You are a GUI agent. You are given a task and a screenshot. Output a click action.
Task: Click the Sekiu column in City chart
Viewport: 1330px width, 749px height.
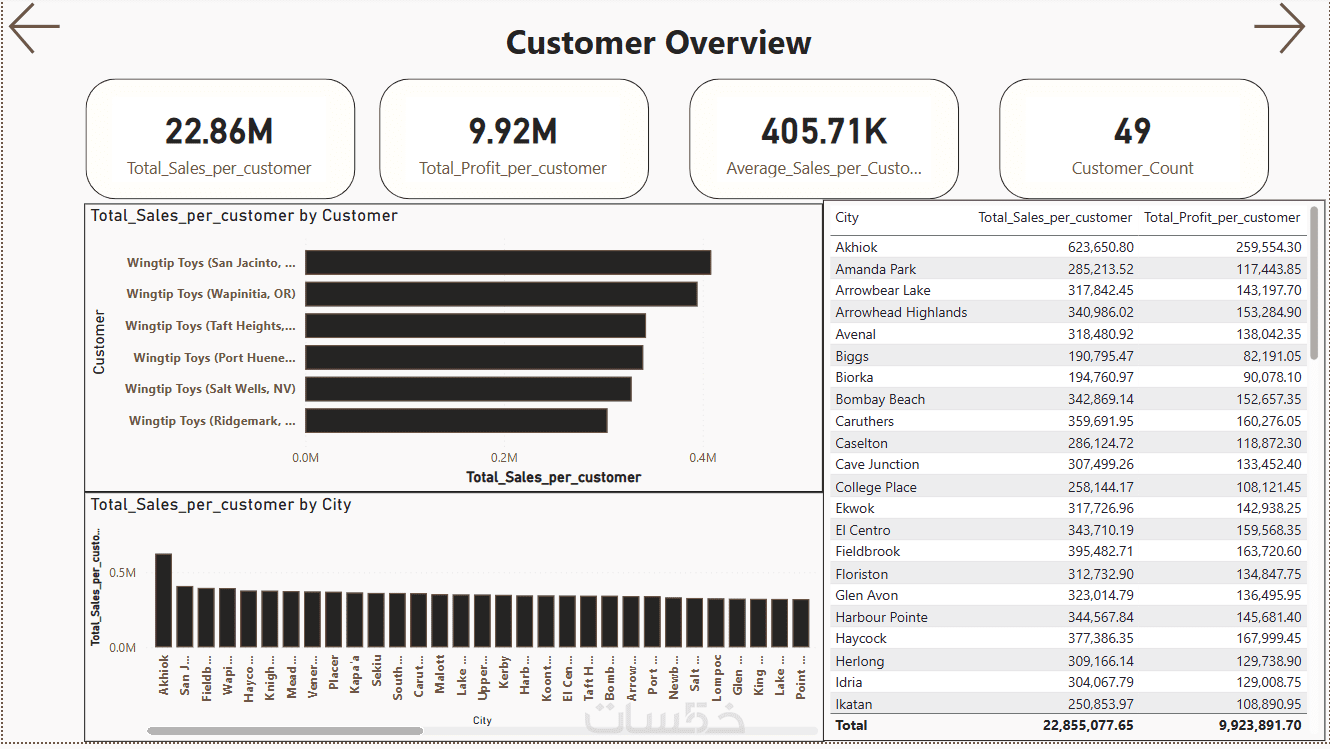[x=376, y=620]
